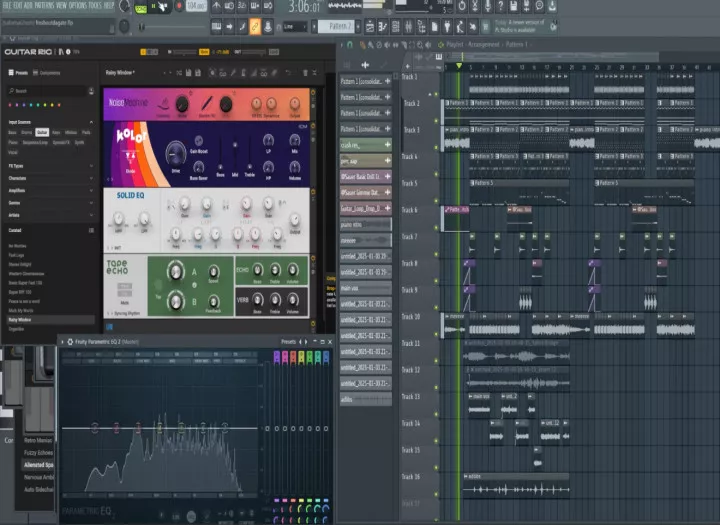Click the speech bubble icon in top toolbar

point(539,6)
